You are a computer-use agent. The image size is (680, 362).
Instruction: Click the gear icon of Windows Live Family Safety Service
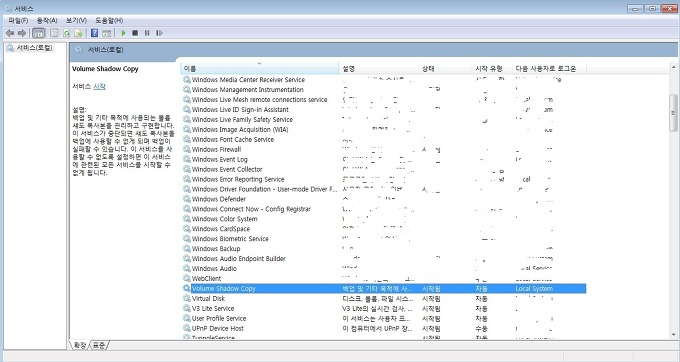click(x=186, y=119)
